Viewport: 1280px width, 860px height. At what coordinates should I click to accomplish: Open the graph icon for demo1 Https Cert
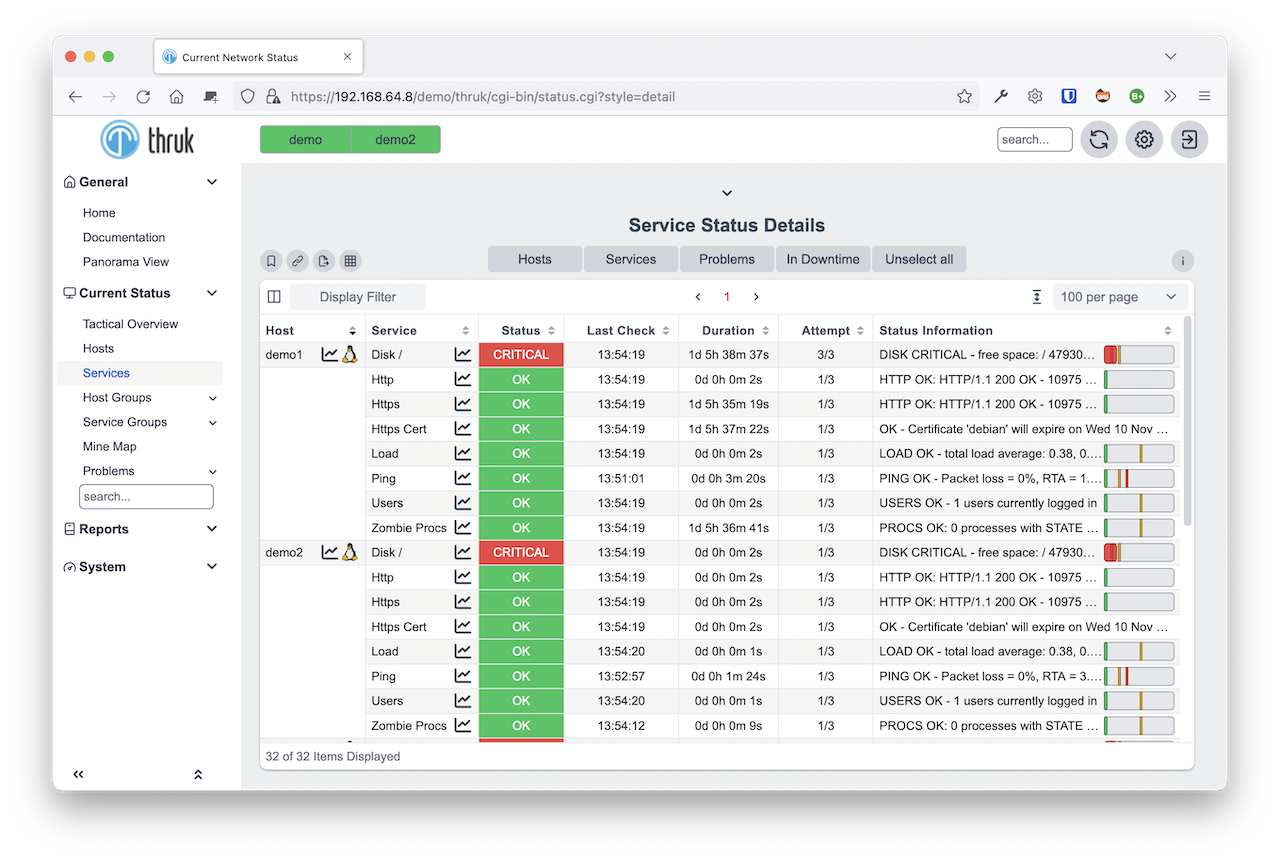coord(463,428)
